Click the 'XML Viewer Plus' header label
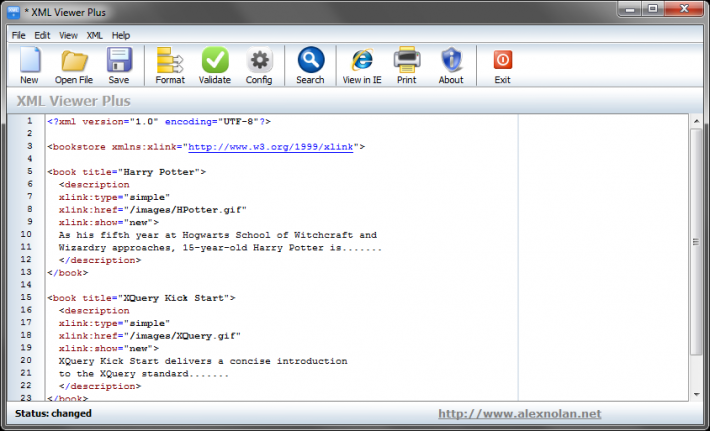710x431 pixels. (73, 101)
